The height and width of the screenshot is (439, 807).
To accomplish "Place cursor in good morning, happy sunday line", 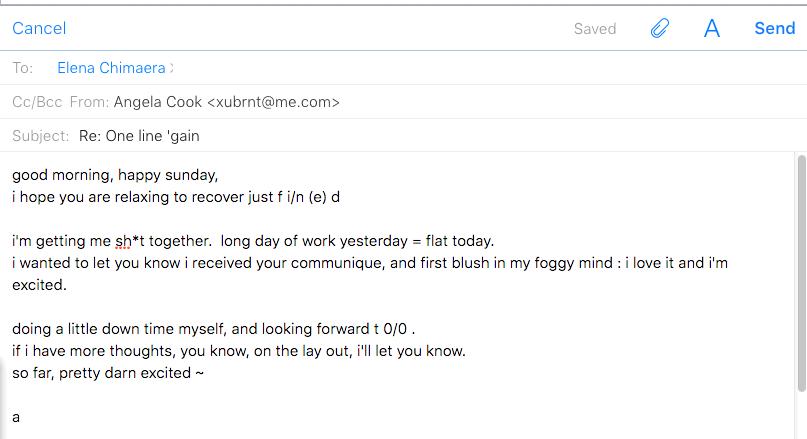I will (115, 175).
